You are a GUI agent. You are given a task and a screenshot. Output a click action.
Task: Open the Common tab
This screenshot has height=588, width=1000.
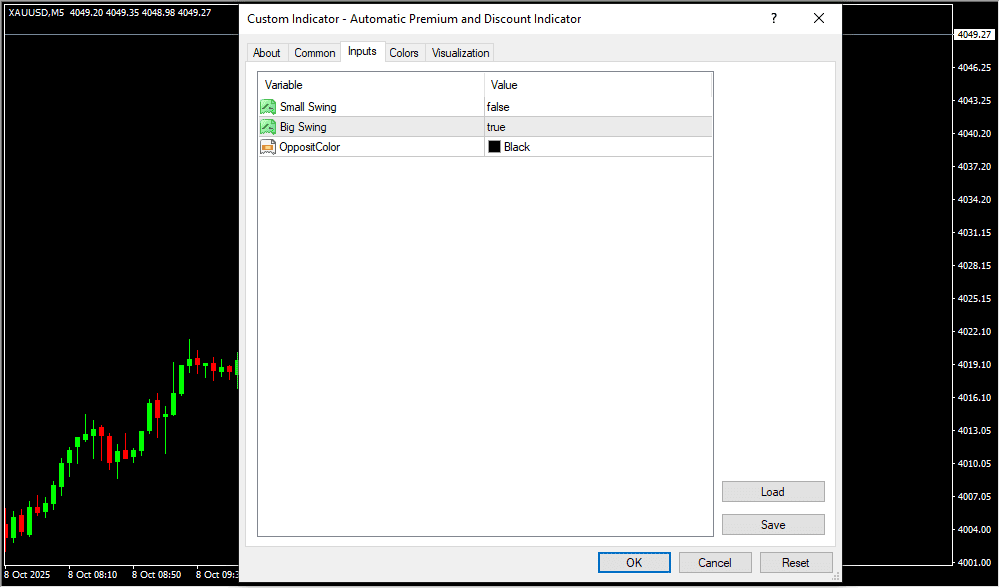315,53
